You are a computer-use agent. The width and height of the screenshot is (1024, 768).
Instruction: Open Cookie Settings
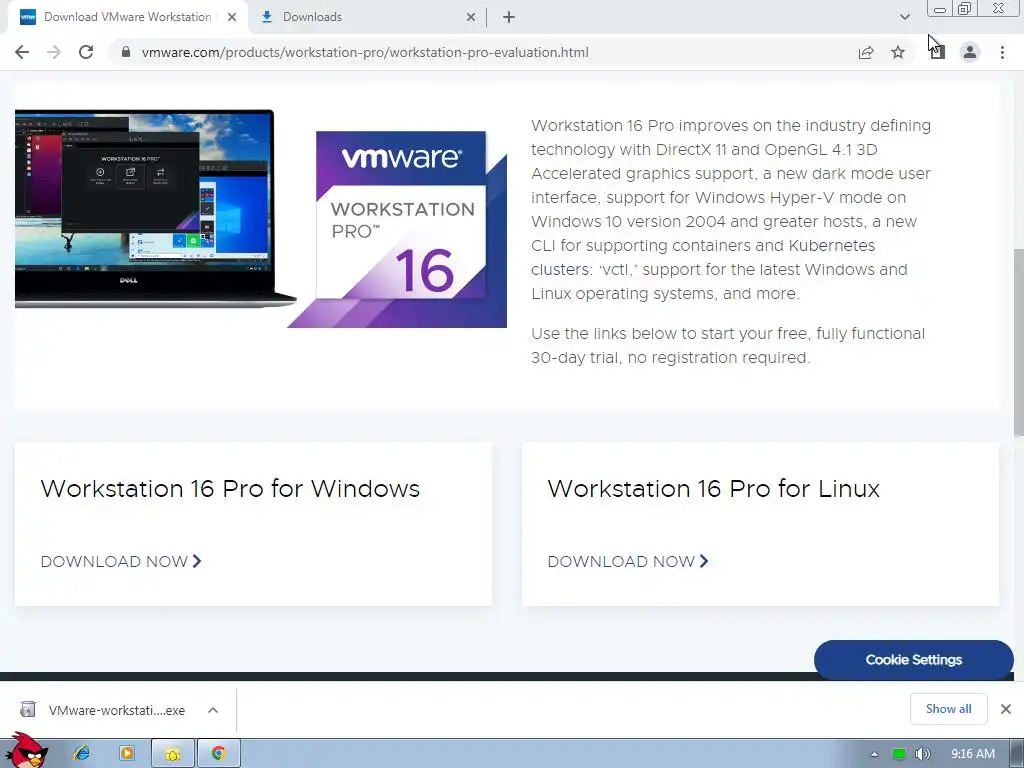(x=914, y=660)
